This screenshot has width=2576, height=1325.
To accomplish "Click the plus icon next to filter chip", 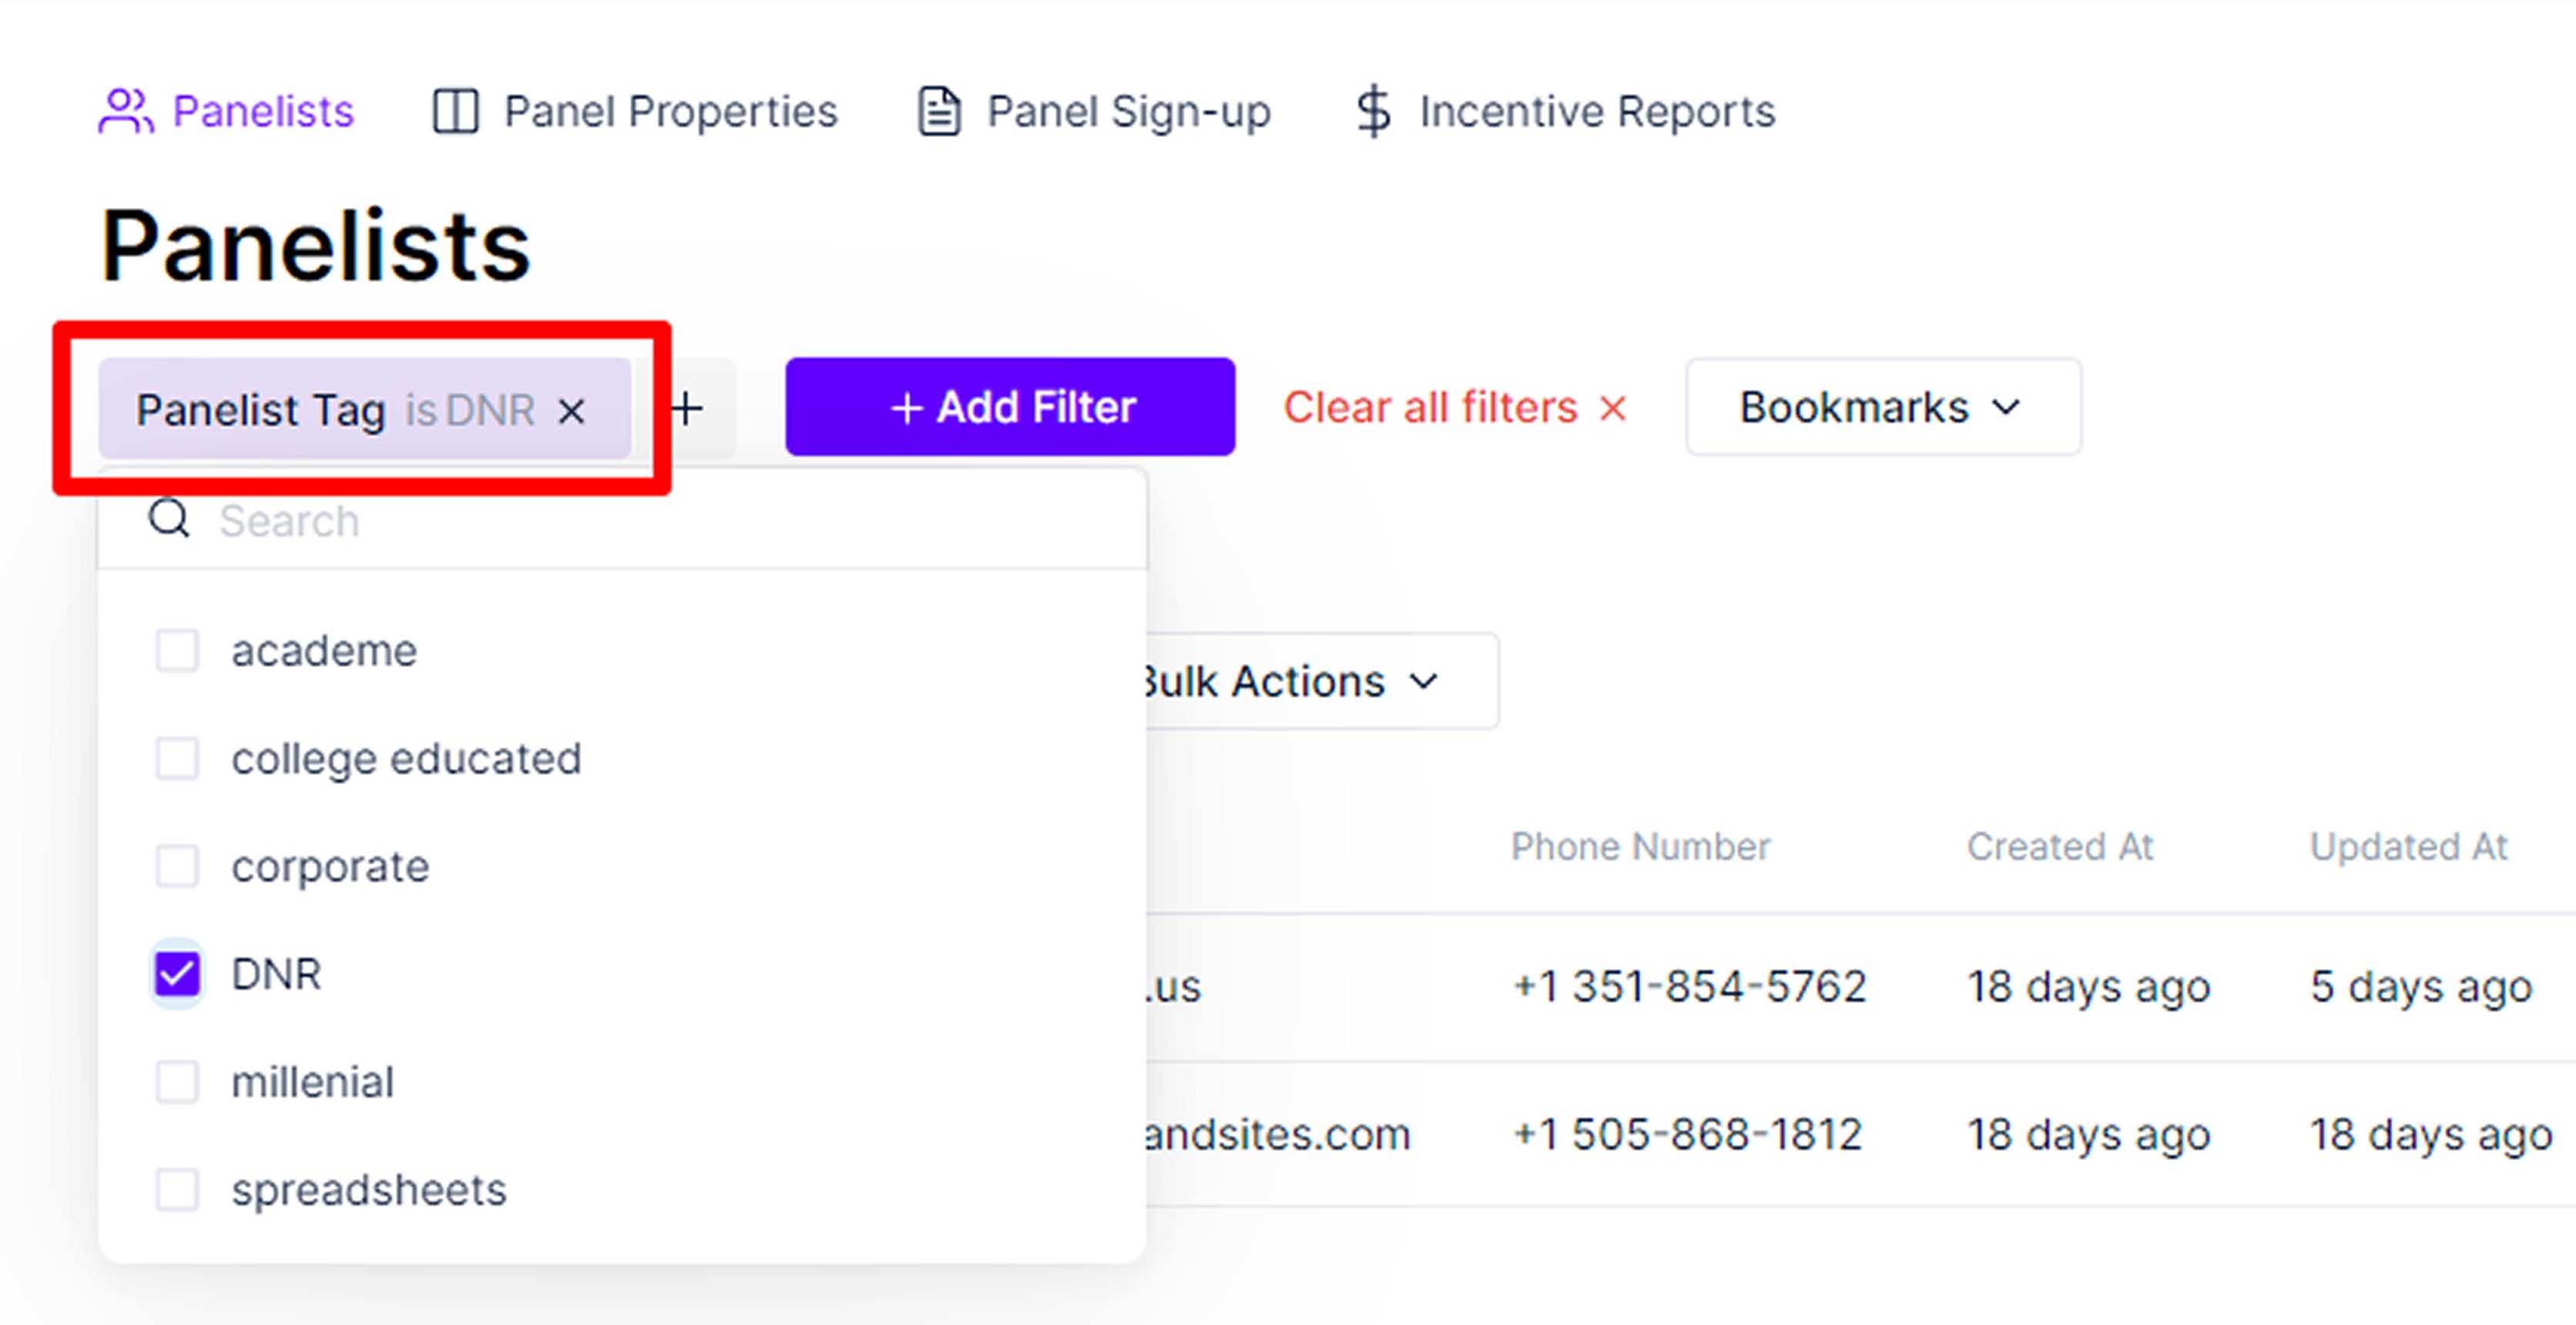I will (686, 408).
